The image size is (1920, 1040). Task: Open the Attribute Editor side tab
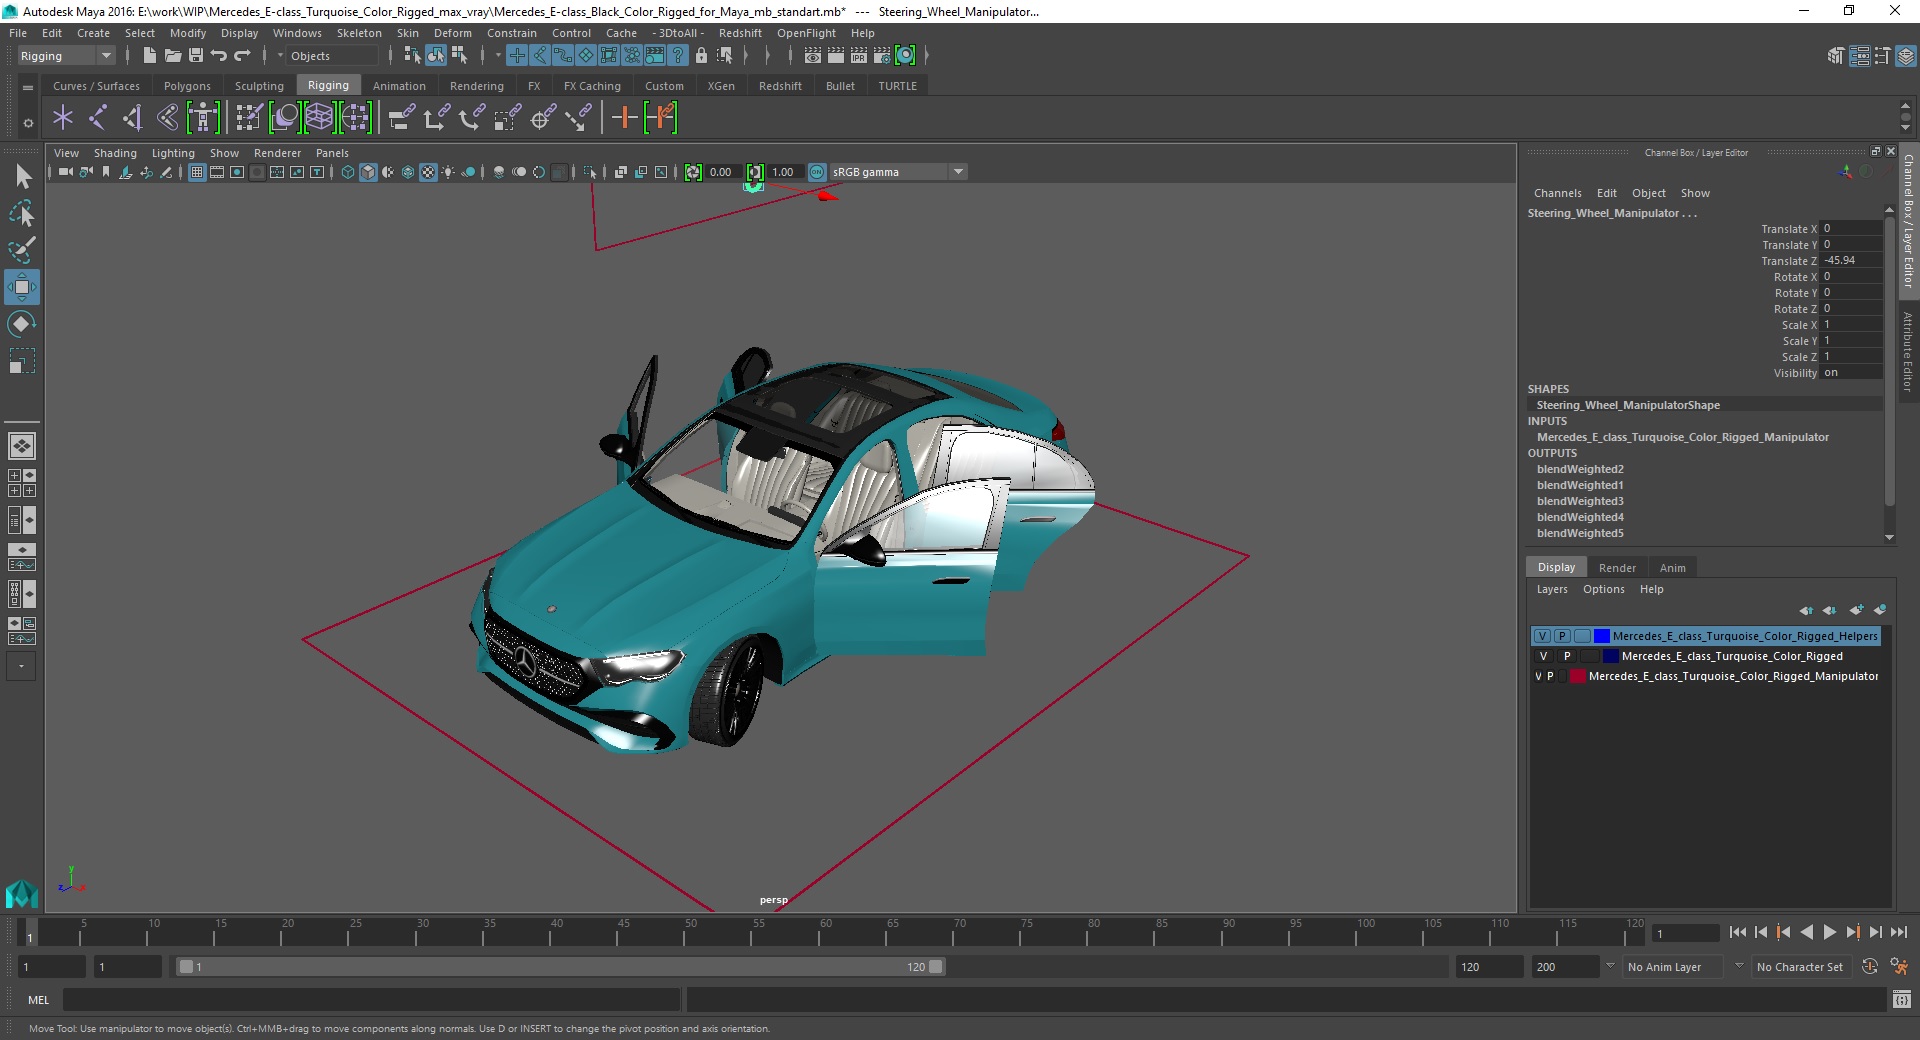pos(1908,352)
